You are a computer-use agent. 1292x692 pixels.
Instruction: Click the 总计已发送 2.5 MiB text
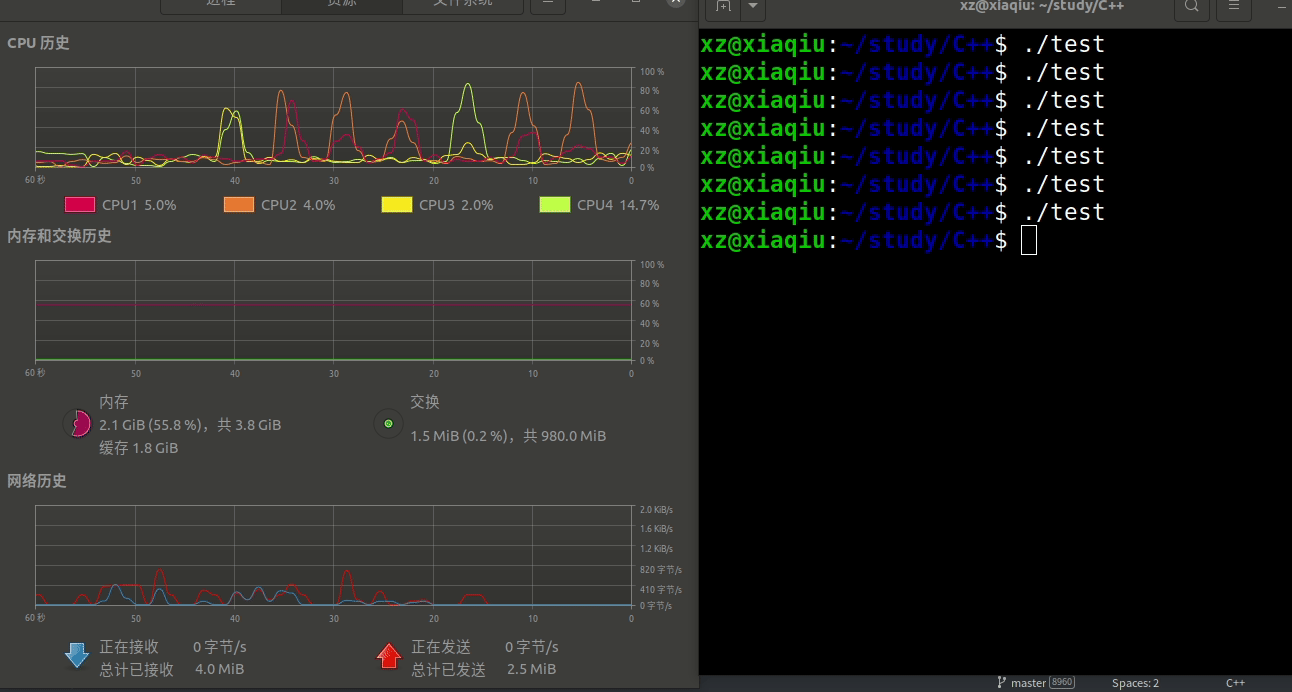(483, 669)
